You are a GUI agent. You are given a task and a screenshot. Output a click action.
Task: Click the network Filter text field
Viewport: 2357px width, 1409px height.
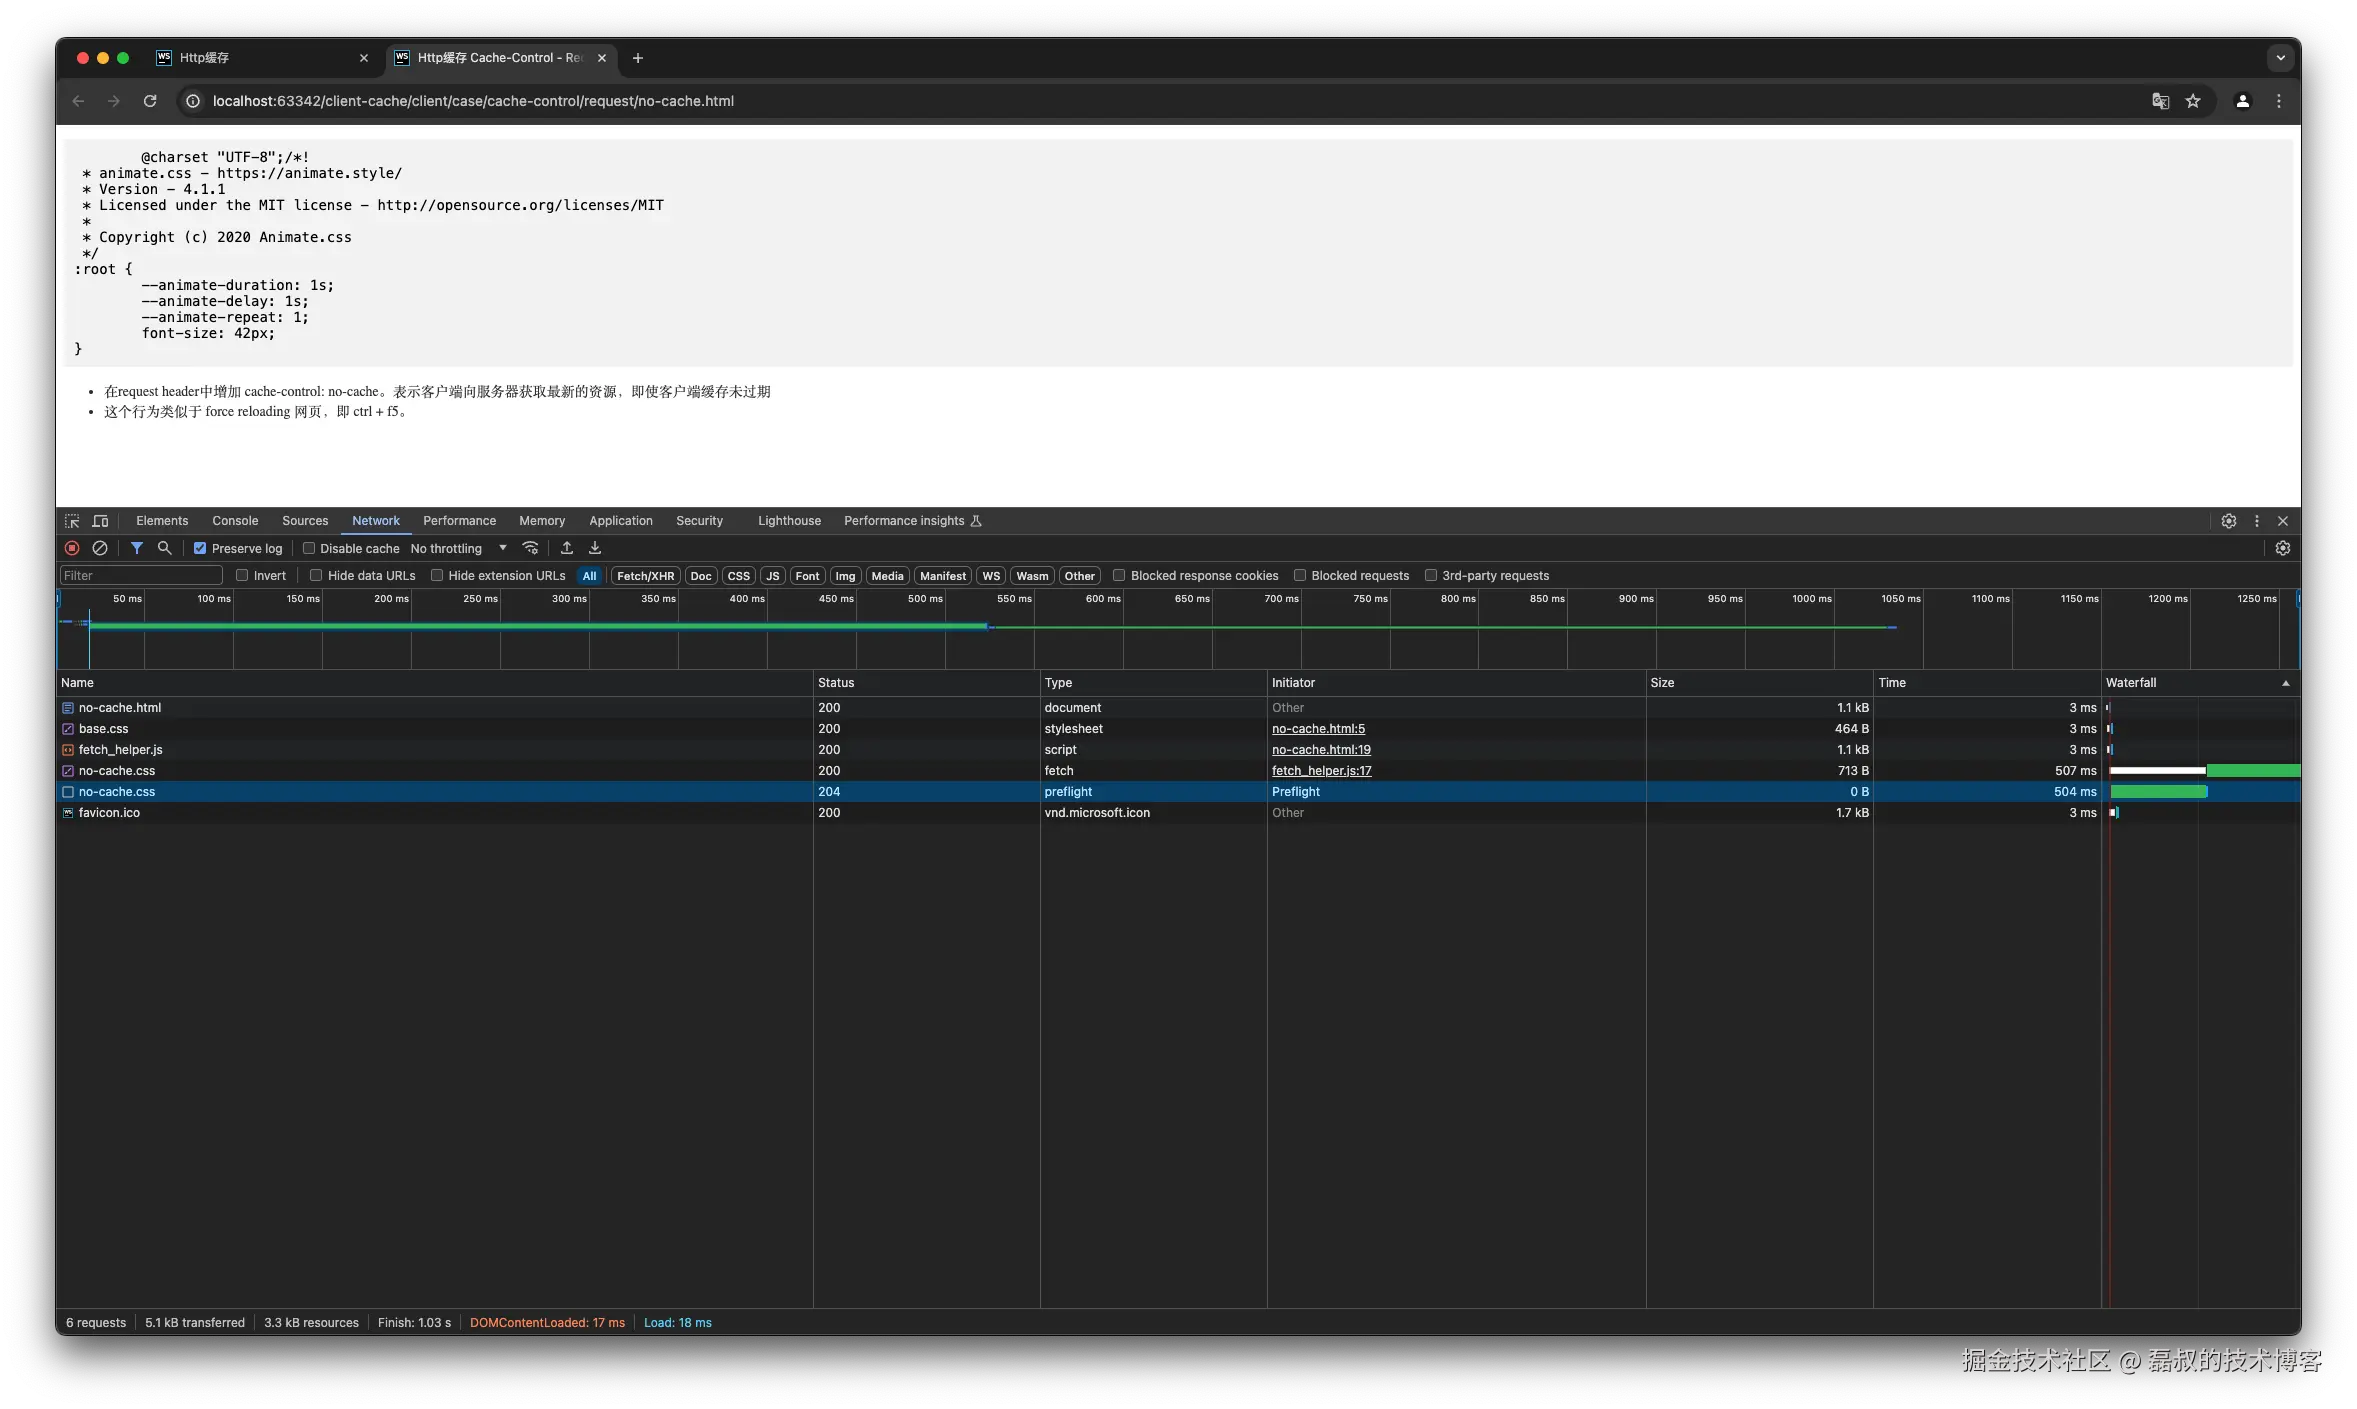140,575
